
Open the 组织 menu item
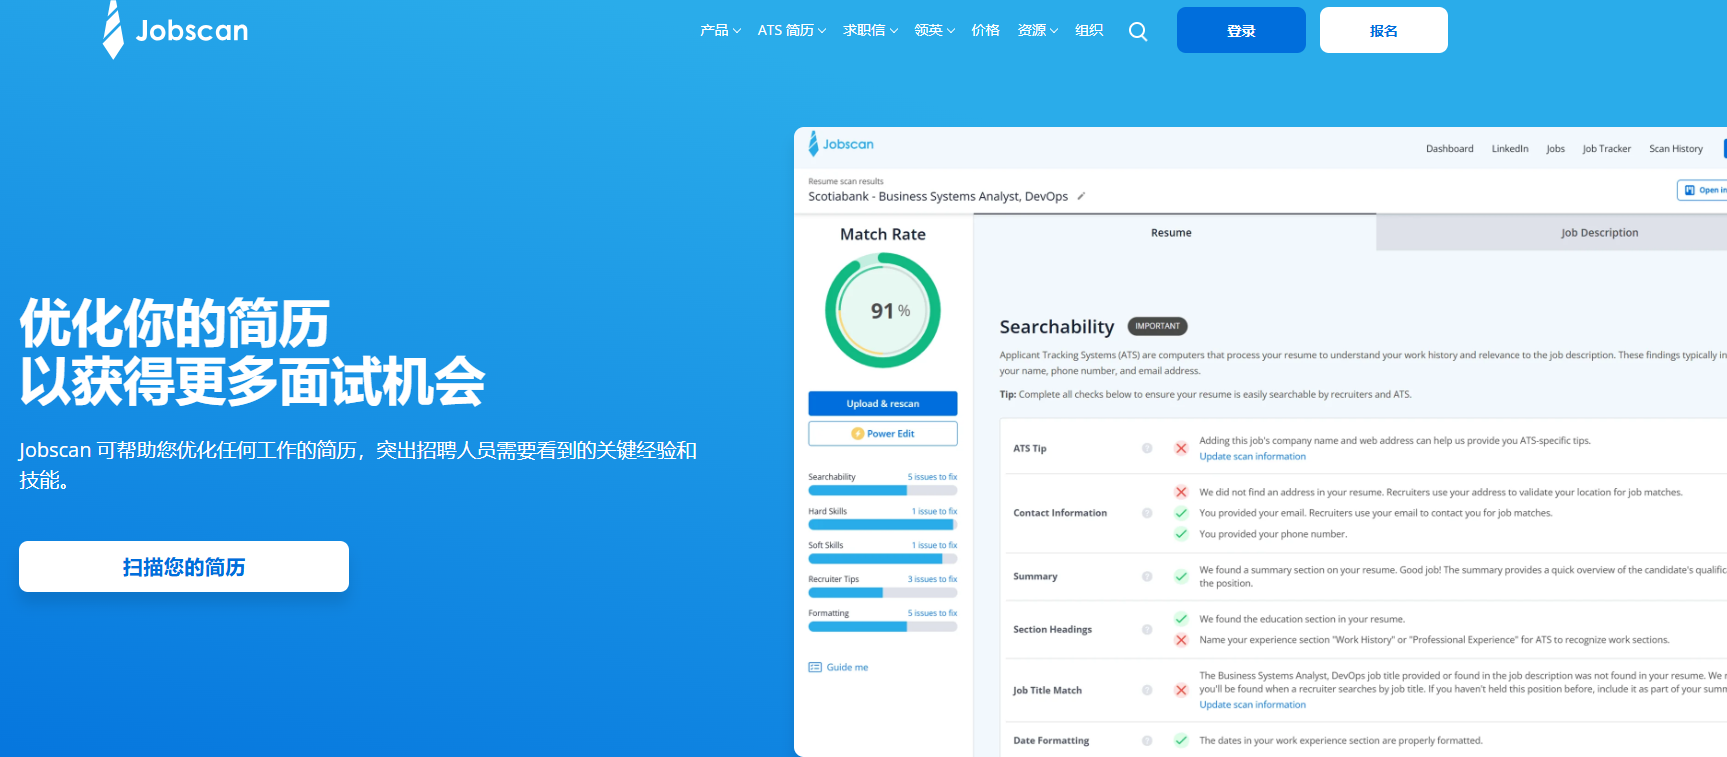(x=1089, y=31)
